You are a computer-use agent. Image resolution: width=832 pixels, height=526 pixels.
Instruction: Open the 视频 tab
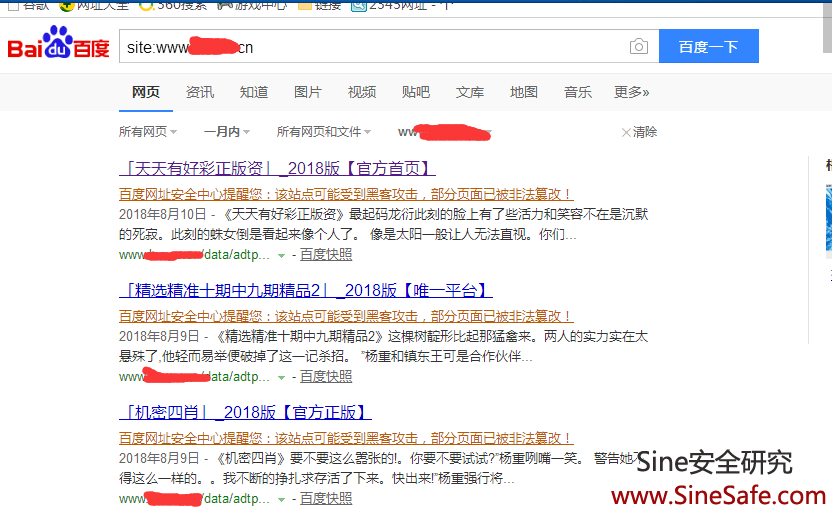(x=362, y=92)
